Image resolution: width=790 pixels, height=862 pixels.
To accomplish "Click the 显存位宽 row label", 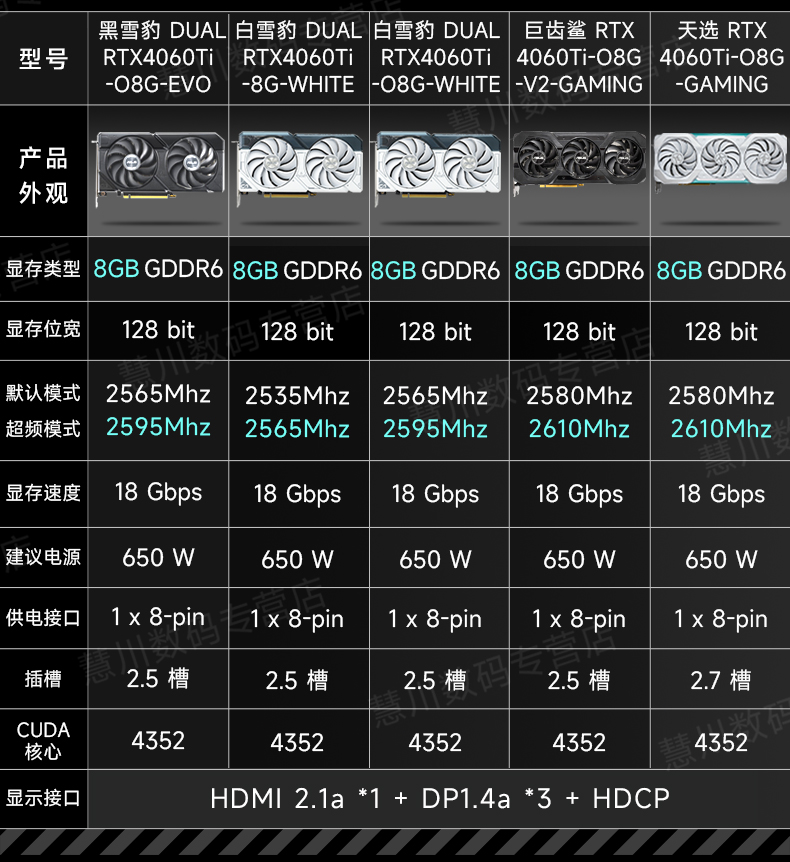I will pos(43,329).
